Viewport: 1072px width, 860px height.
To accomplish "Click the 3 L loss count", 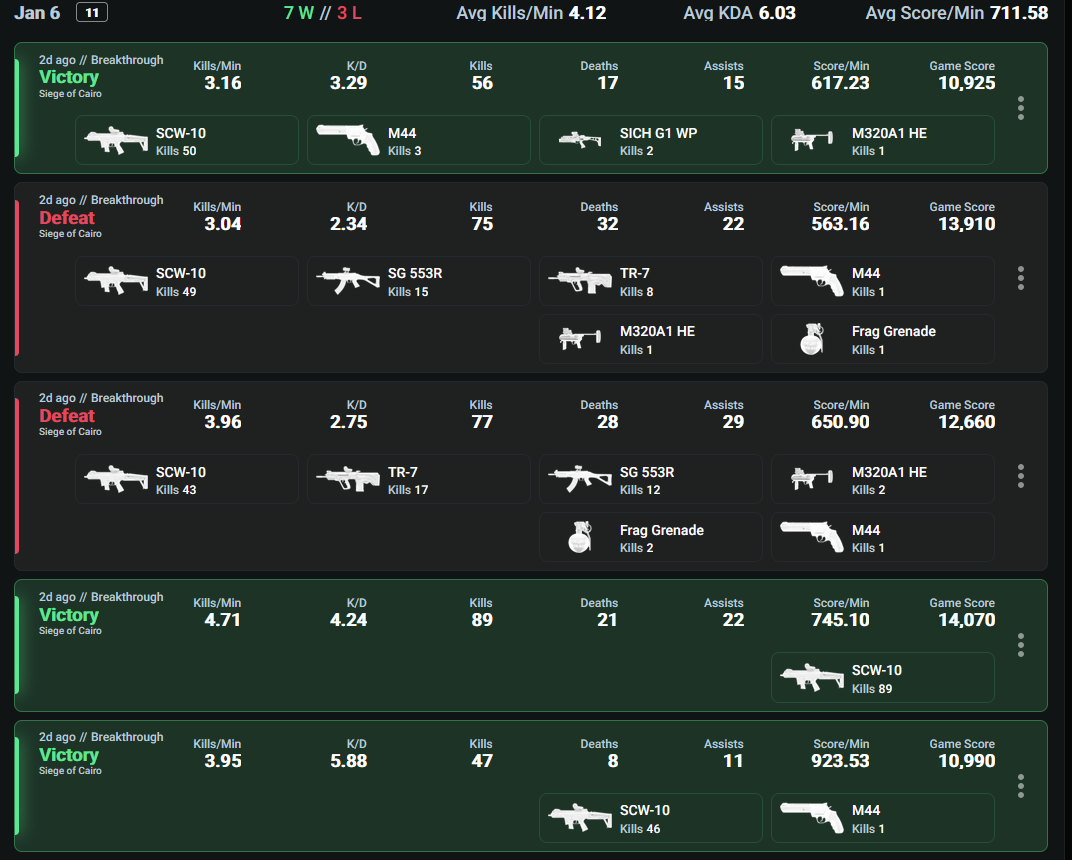I will click(349, 13).
